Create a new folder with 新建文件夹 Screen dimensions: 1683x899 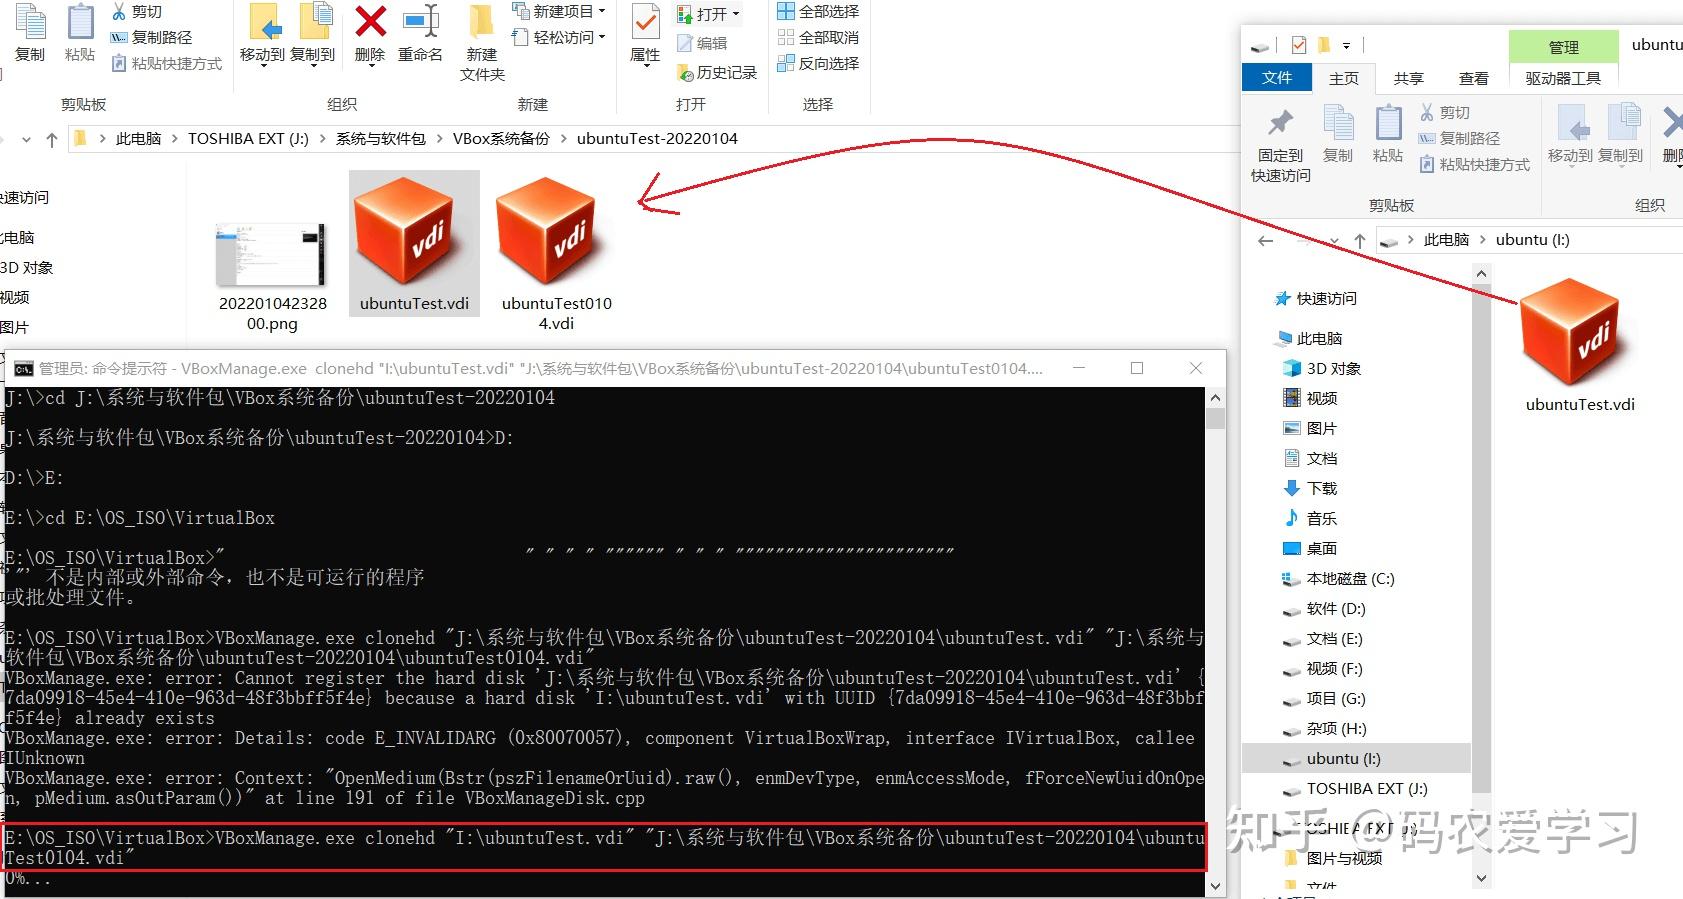482,42
